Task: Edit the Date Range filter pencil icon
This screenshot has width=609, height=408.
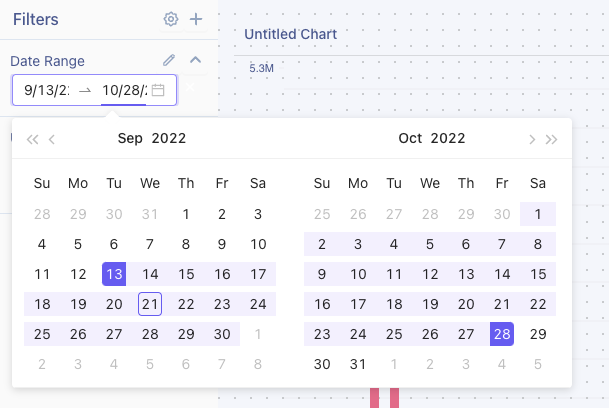Action: coord(169,60)
